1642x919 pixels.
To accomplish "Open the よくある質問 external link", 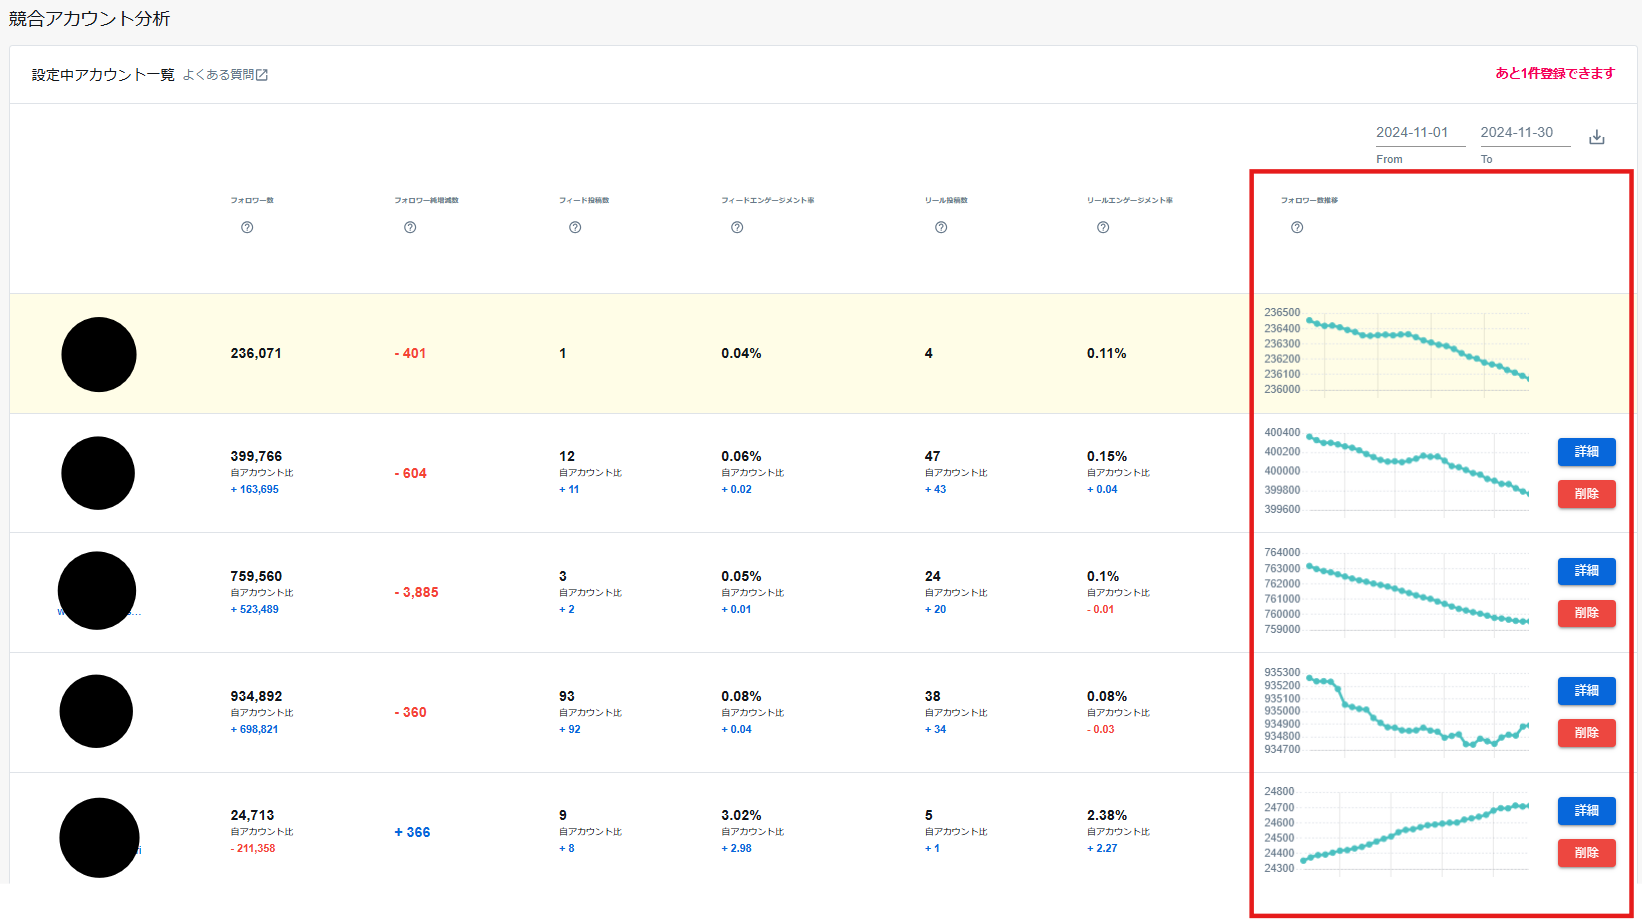I will tap(225, 75).
